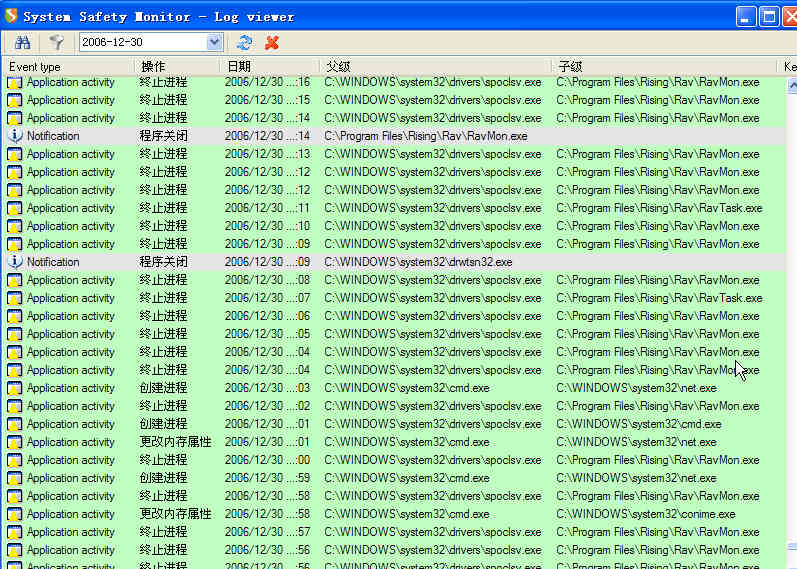
Task: Click 创建进程 in the :59 row
Action: pos(164,478)
